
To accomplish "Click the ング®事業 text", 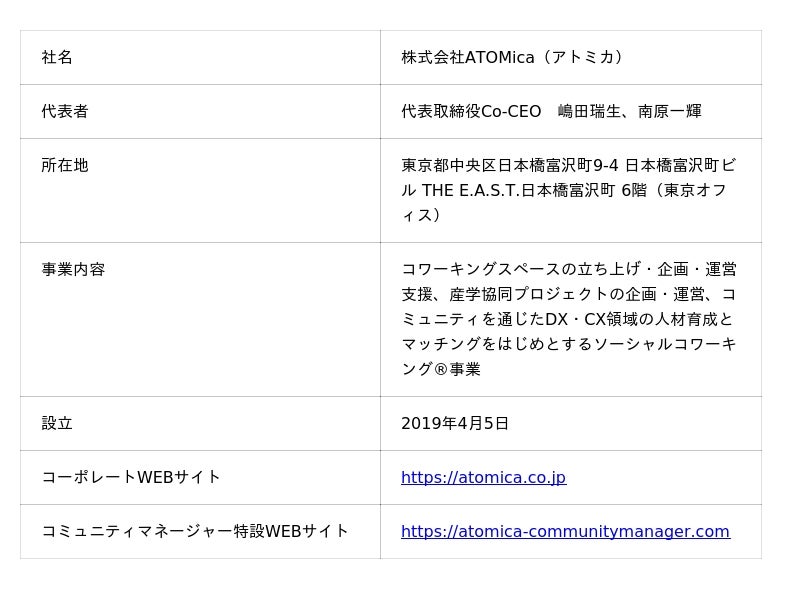I will pos(441,369).
